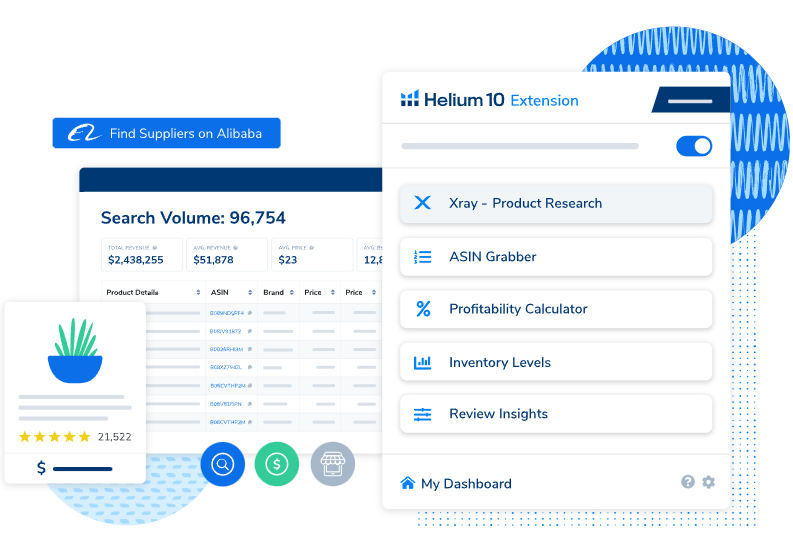The width and height of the screenshot is (793, 540).
Task: Click the Search Volume: 96,754 heading
Action: pyautogui.click(x=193, y=218)
